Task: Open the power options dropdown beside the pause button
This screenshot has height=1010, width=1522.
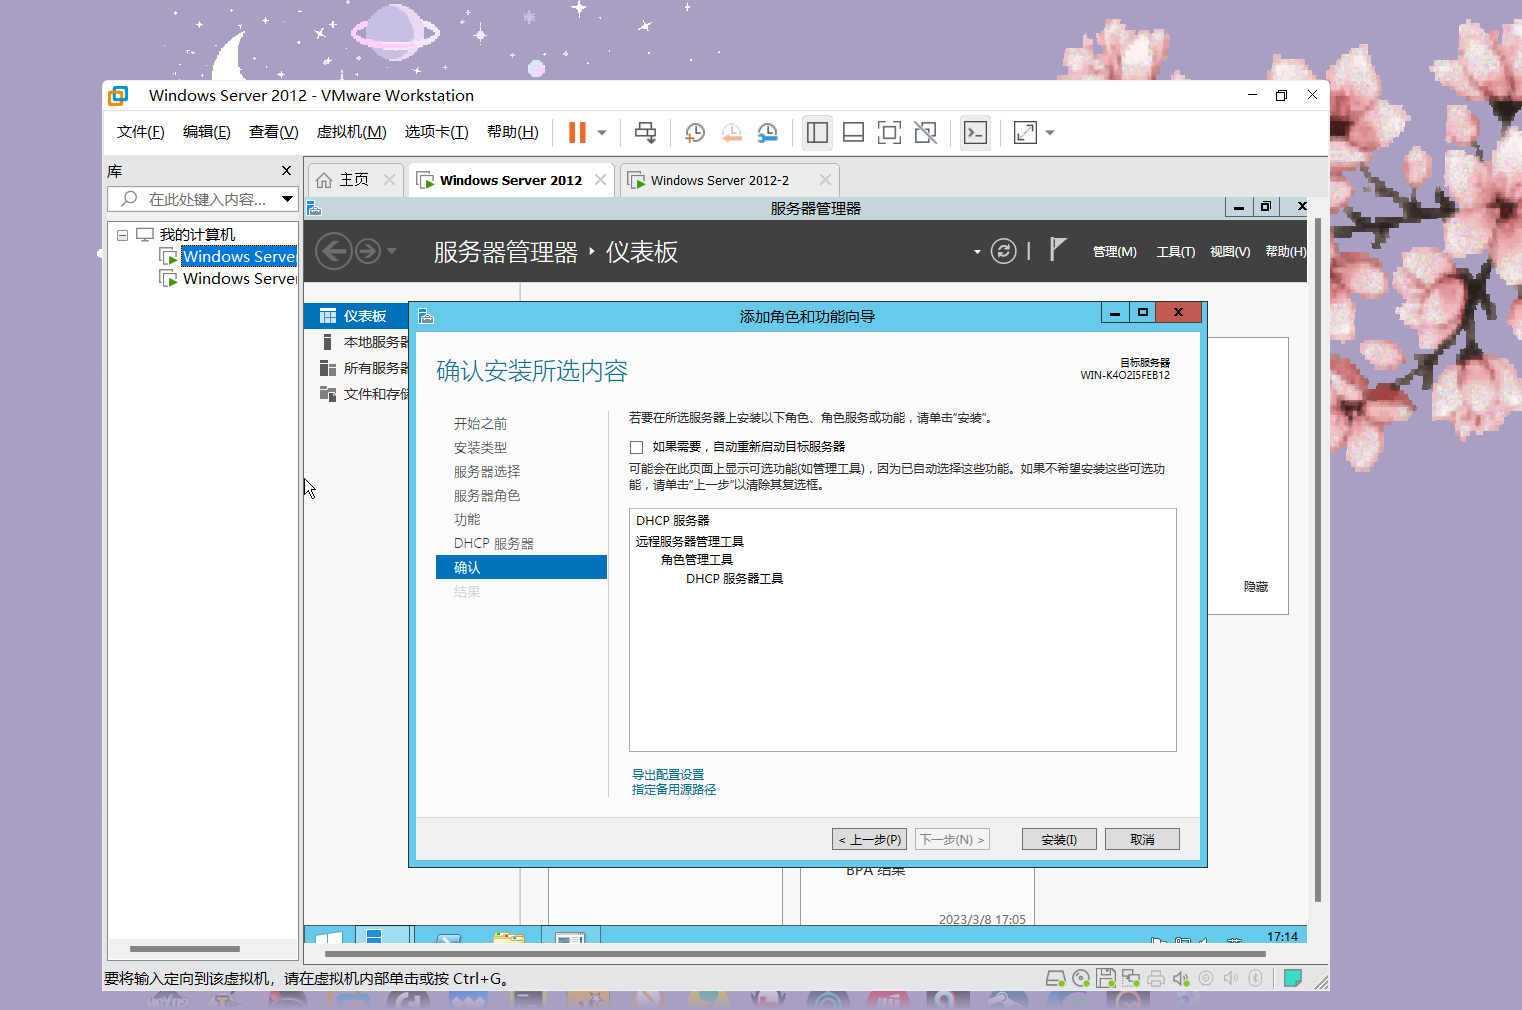Action: (x=602, y=133)
